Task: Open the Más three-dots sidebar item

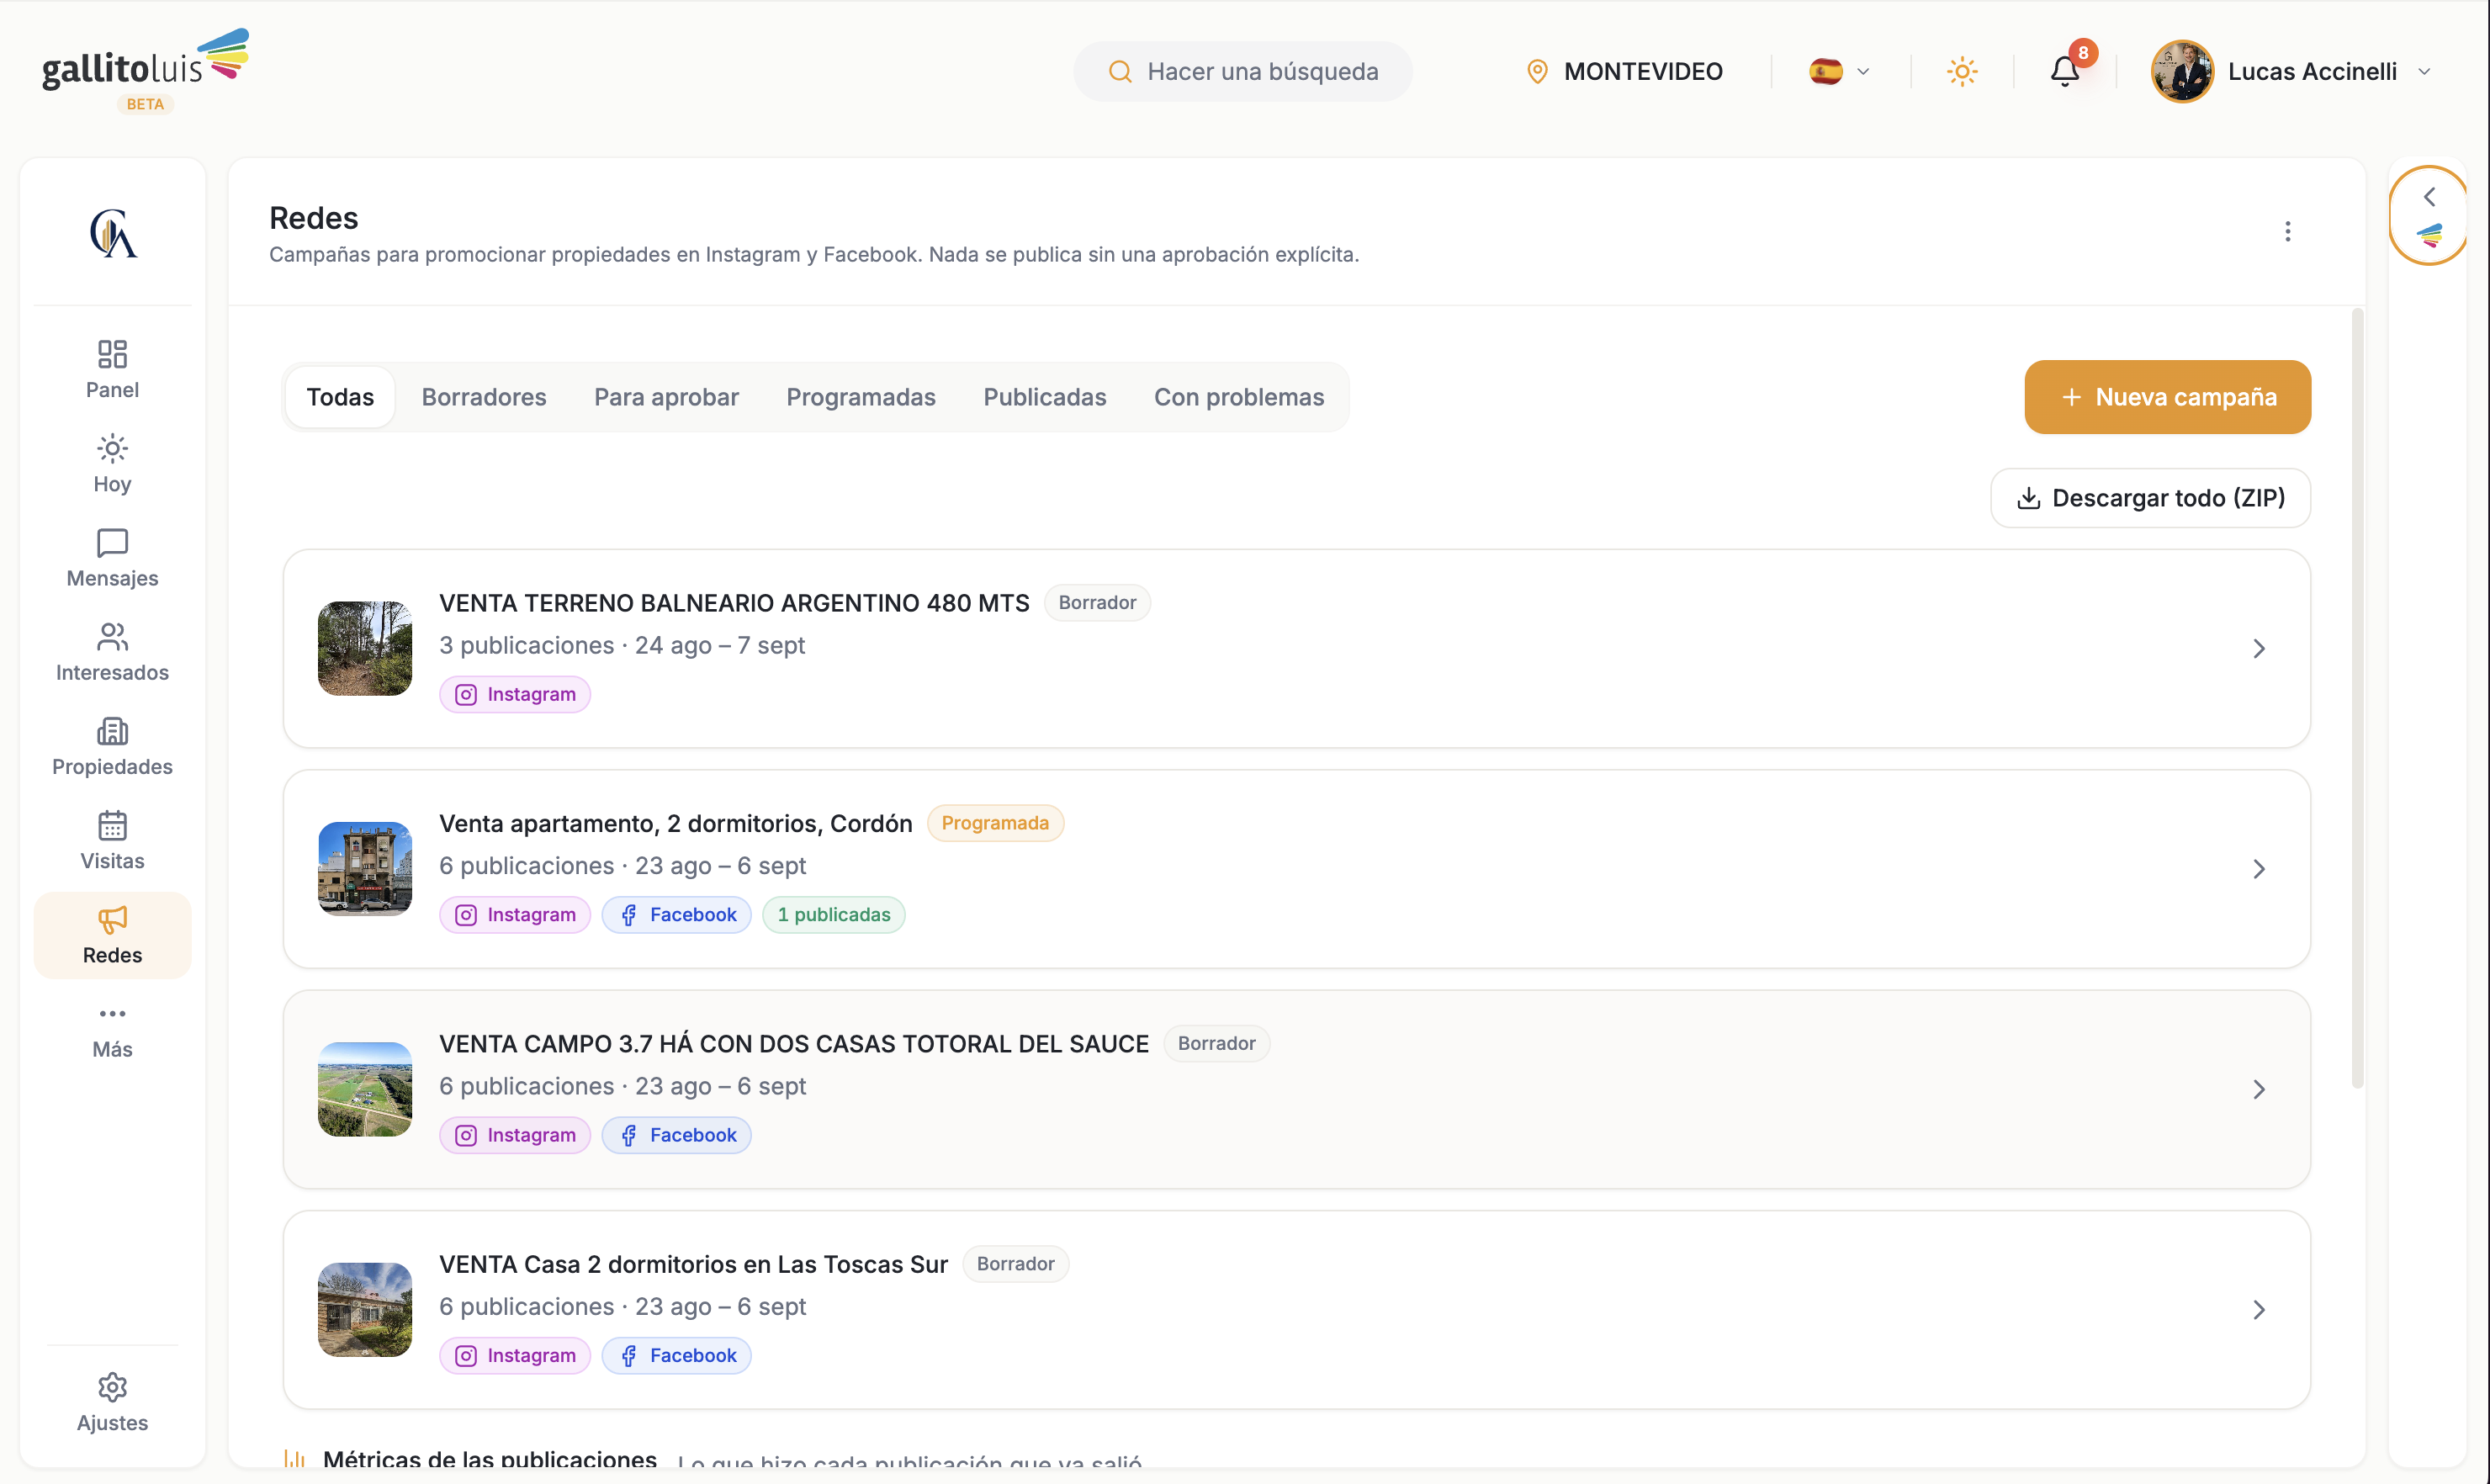Action: coord(112,1030)
